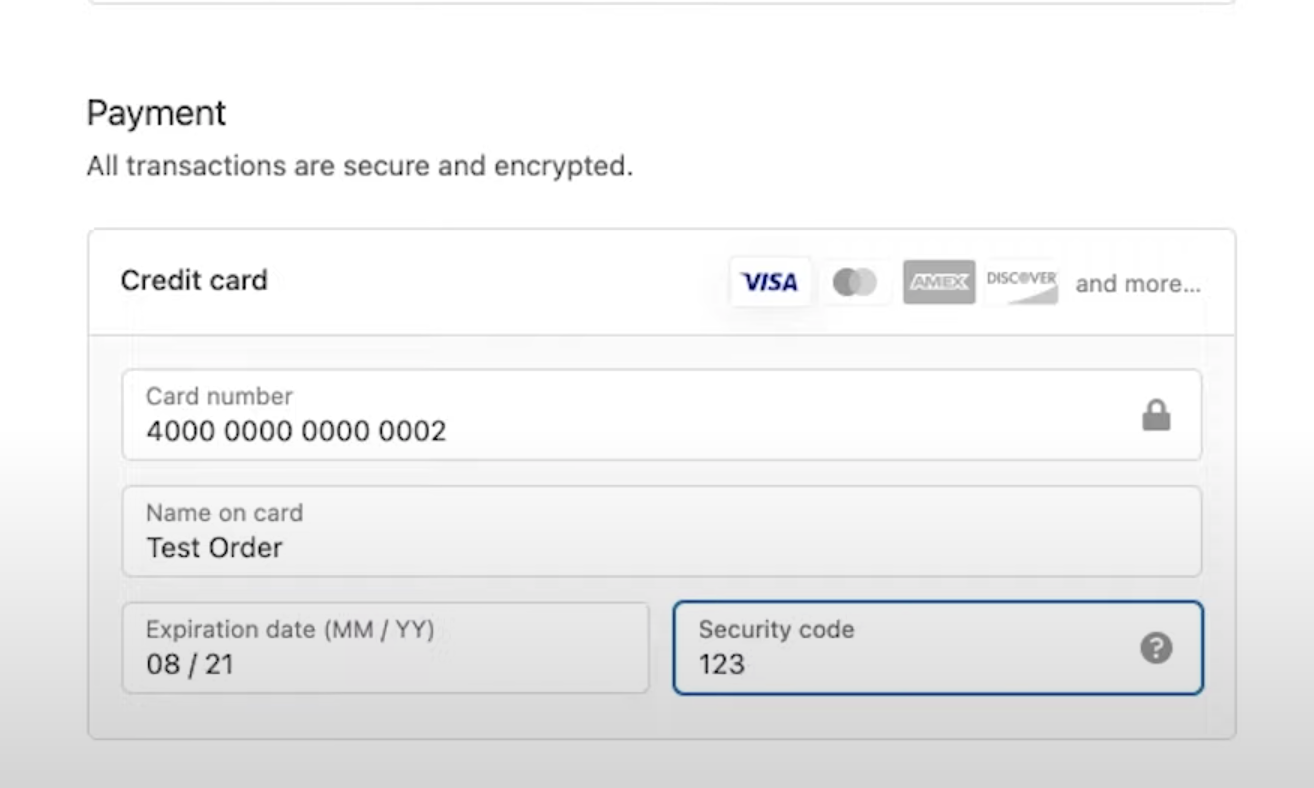Place cursor on the "Test Order" name text
The image size is (1314, 788).
pos(214,548)
